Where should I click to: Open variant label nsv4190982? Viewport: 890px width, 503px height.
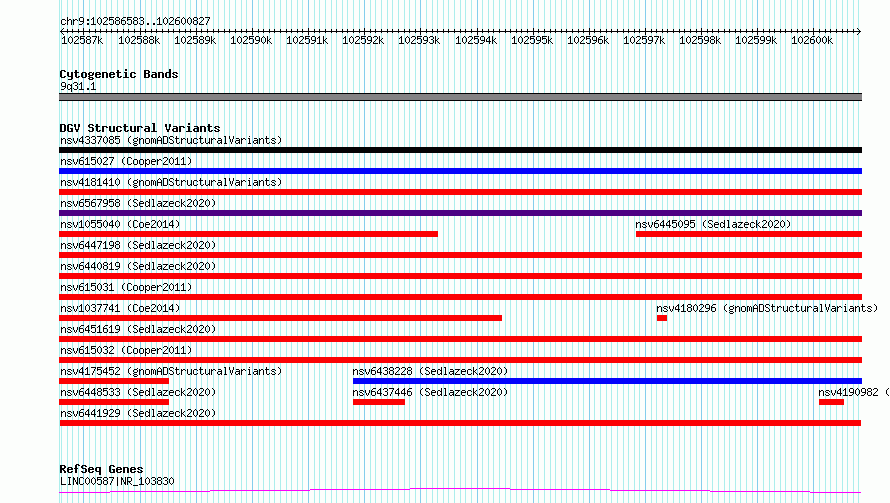click(848, 392)
